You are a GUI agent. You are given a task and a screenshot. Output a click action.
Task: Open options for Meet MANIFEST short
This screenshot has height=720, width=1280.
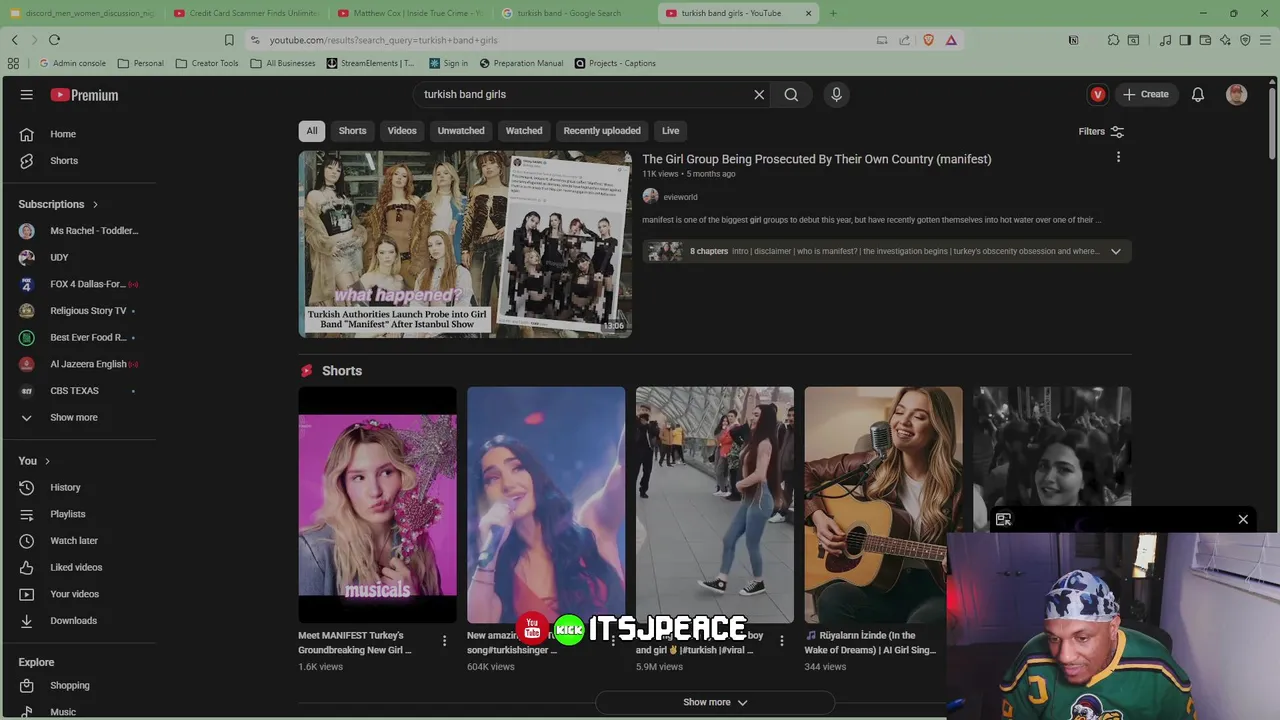(445, 640)
